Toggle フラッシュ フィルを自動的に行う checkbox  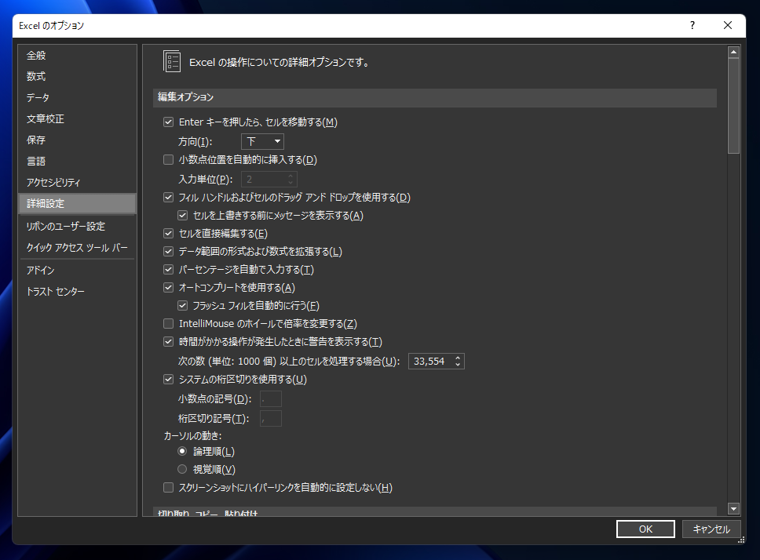[183, 305]
